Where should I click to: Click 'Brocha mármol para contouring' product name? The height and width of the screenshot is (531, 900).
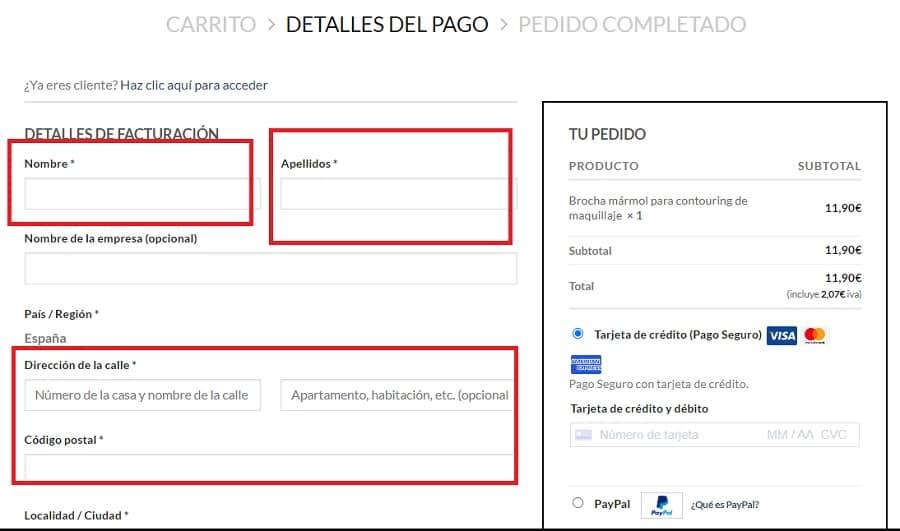(x=658, y=208)
